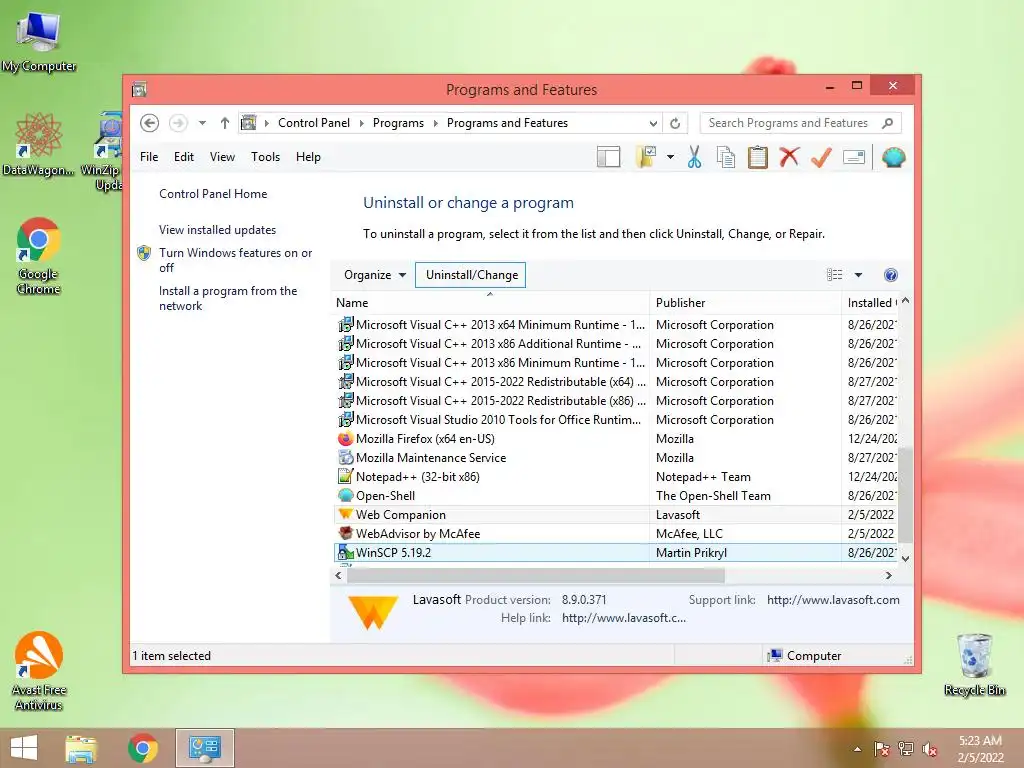Open the Edit menu
The width and height of the screenshot is (1024, 768).
point(184,157)
